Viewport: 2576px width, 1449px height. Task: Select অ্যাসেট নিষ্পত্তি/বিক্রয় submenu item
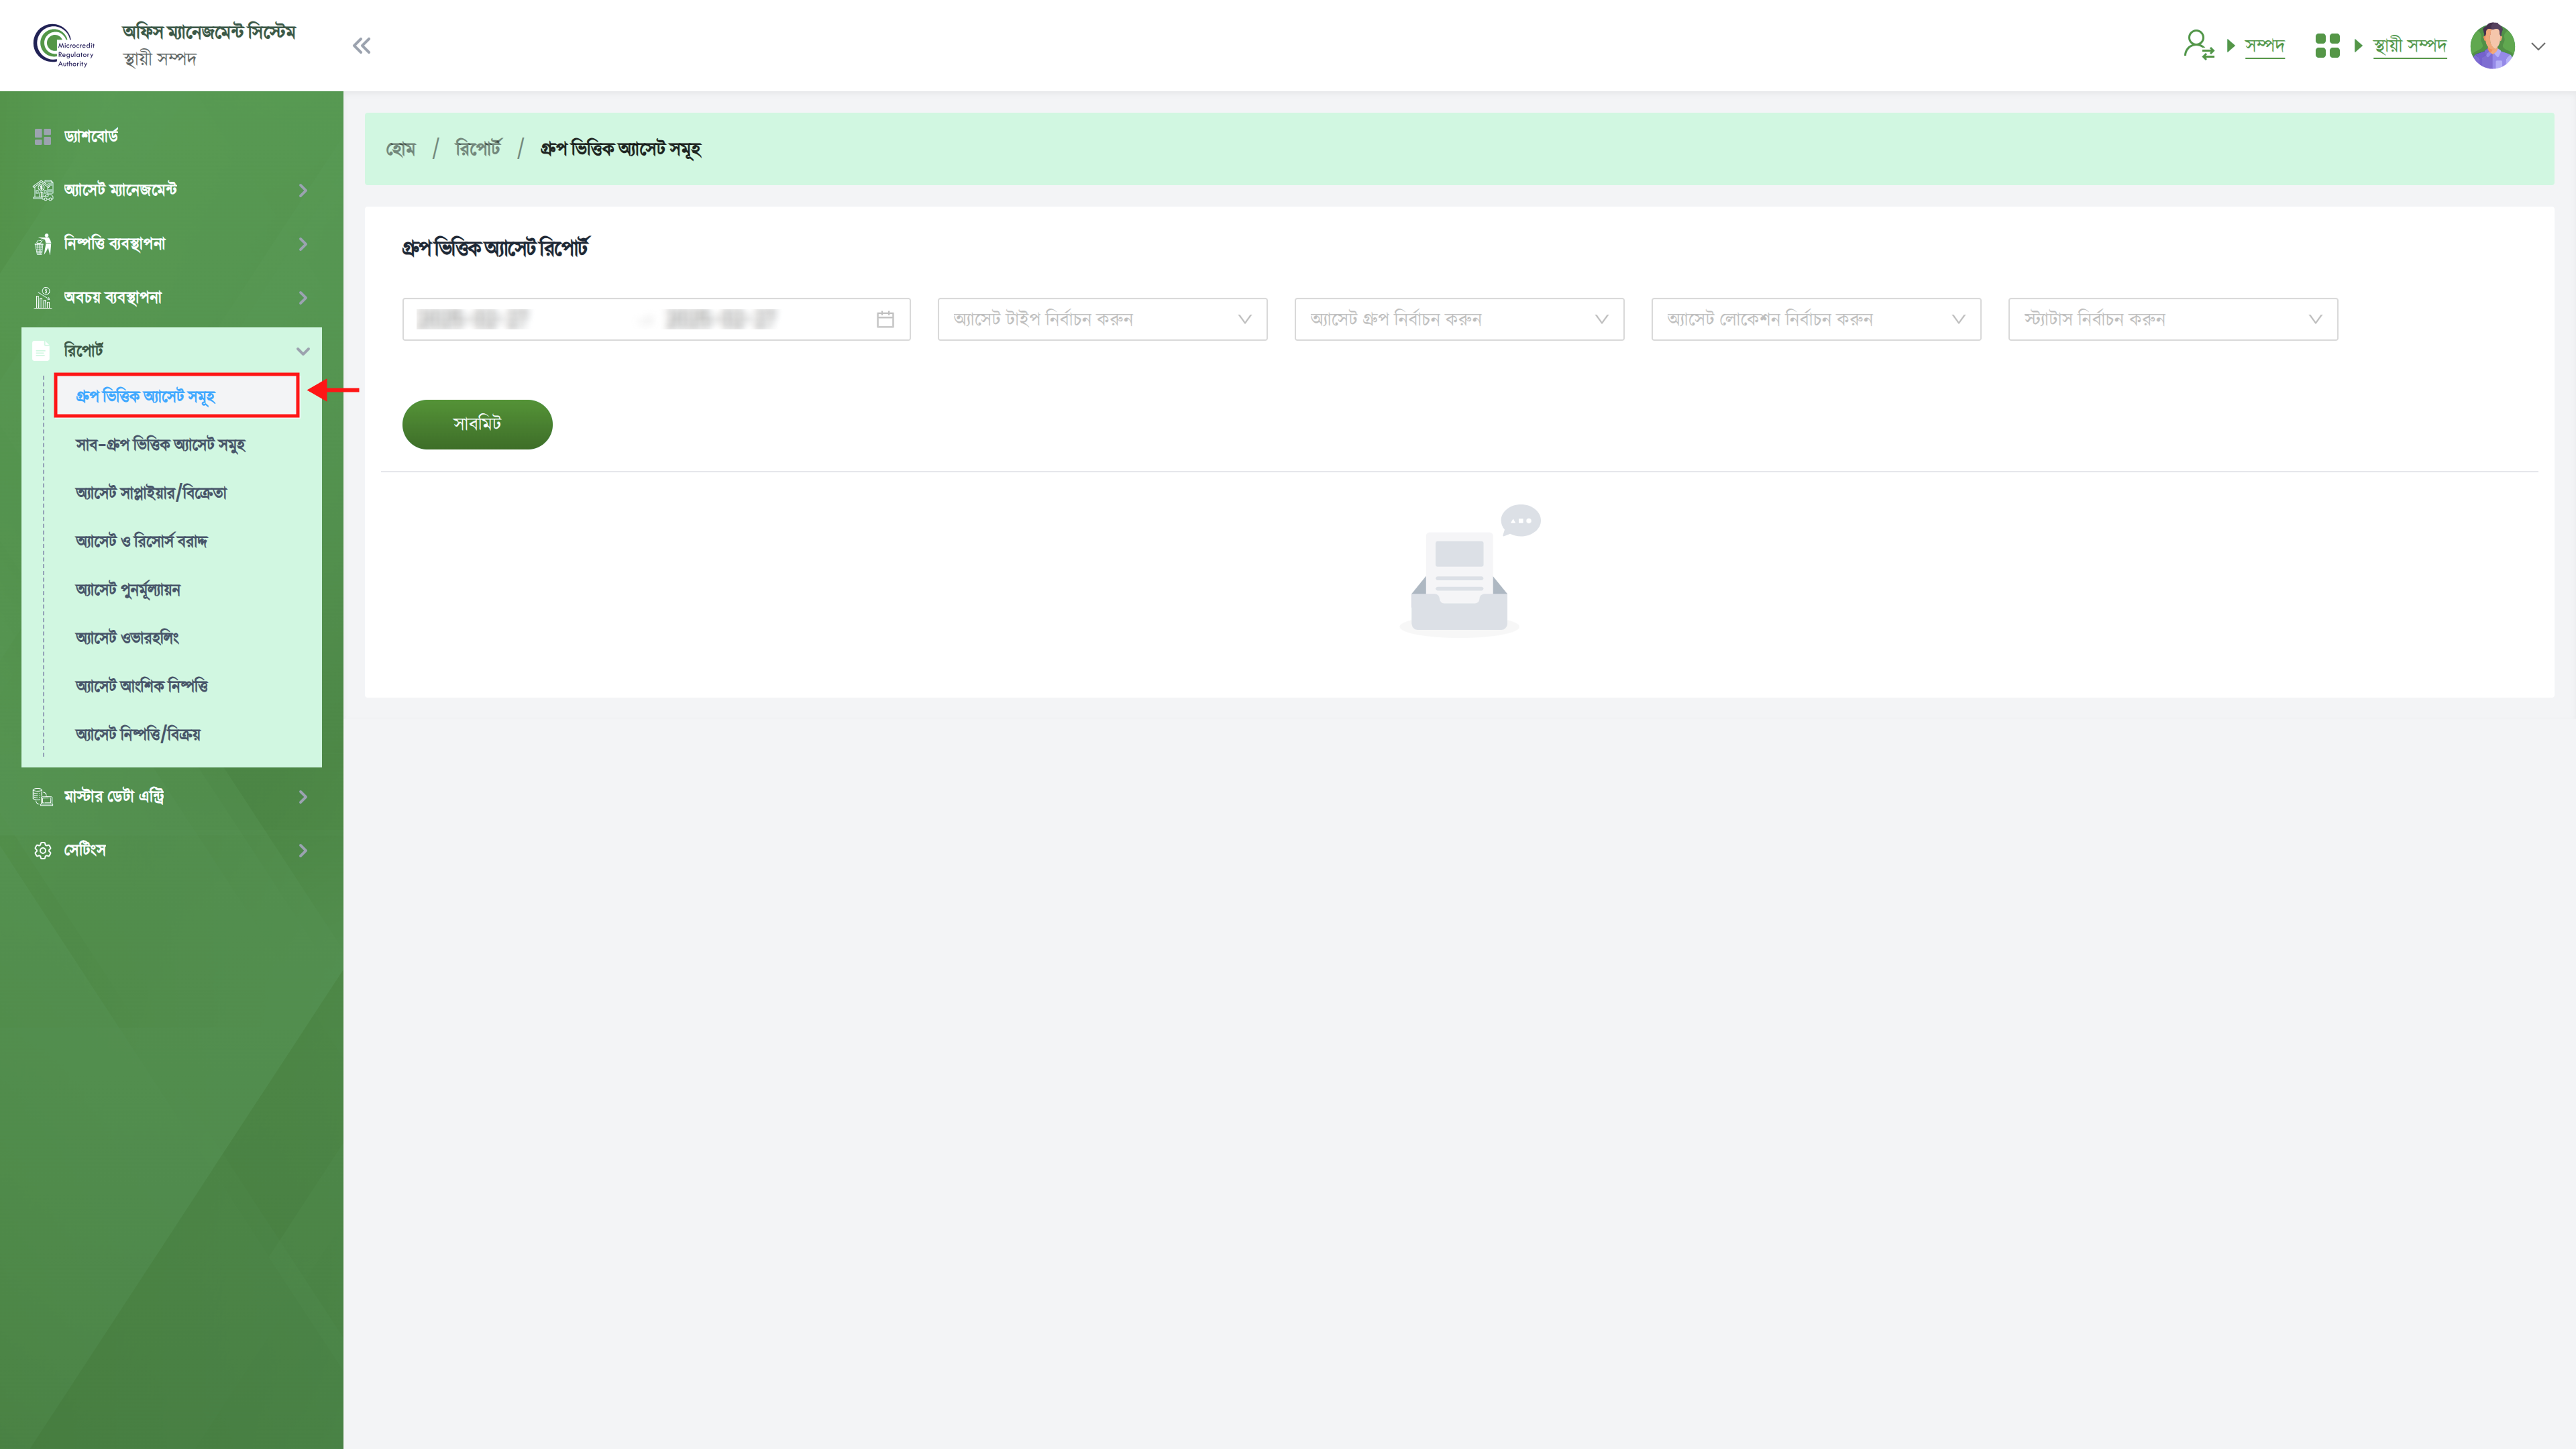tap(138, 734)
